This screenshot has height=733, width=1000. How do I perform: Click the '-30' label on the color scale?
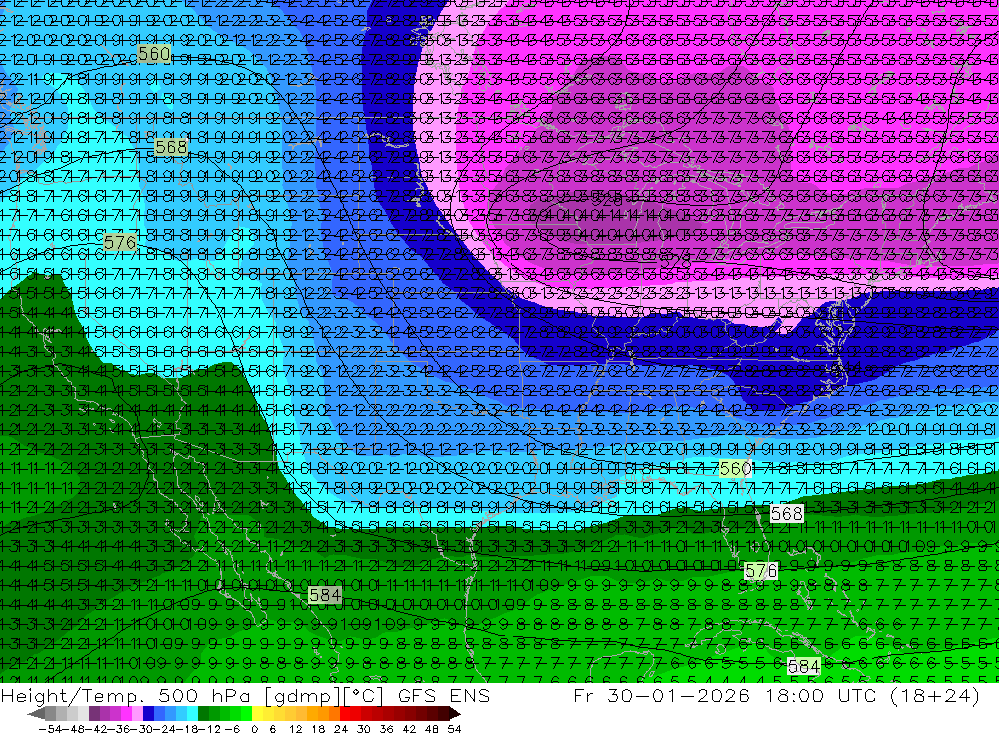[x=142, y=729]
